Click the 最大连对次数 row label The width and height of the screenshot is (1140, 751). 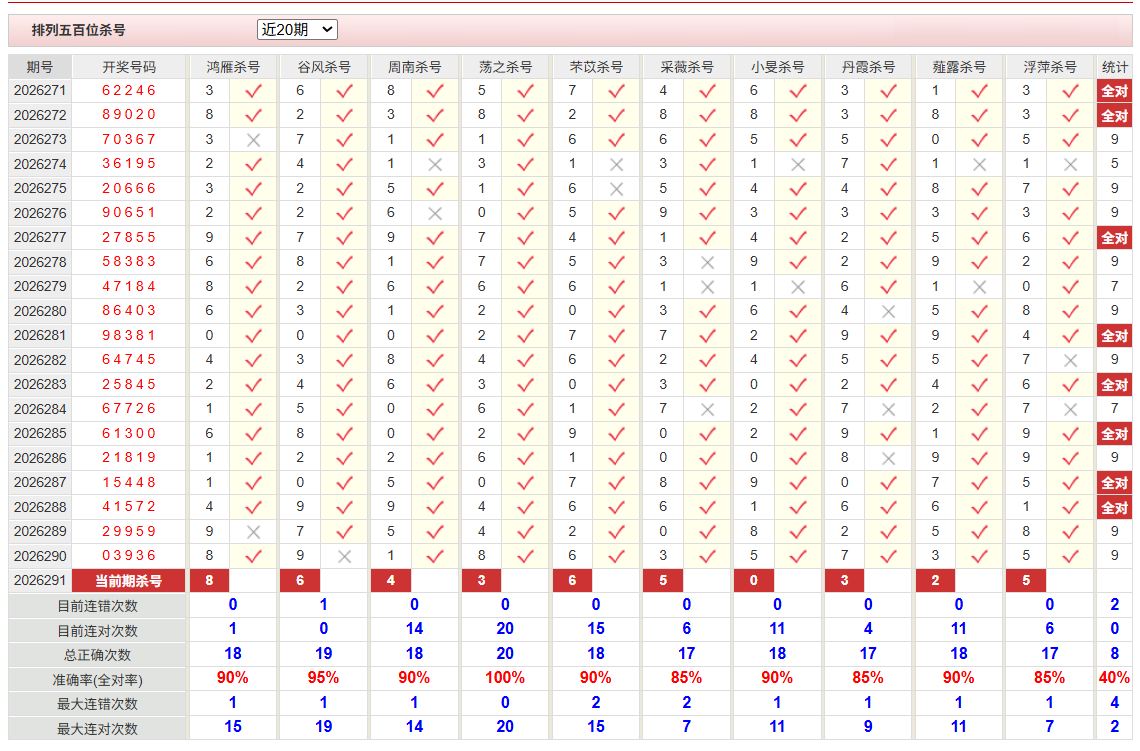coord(97,728)
